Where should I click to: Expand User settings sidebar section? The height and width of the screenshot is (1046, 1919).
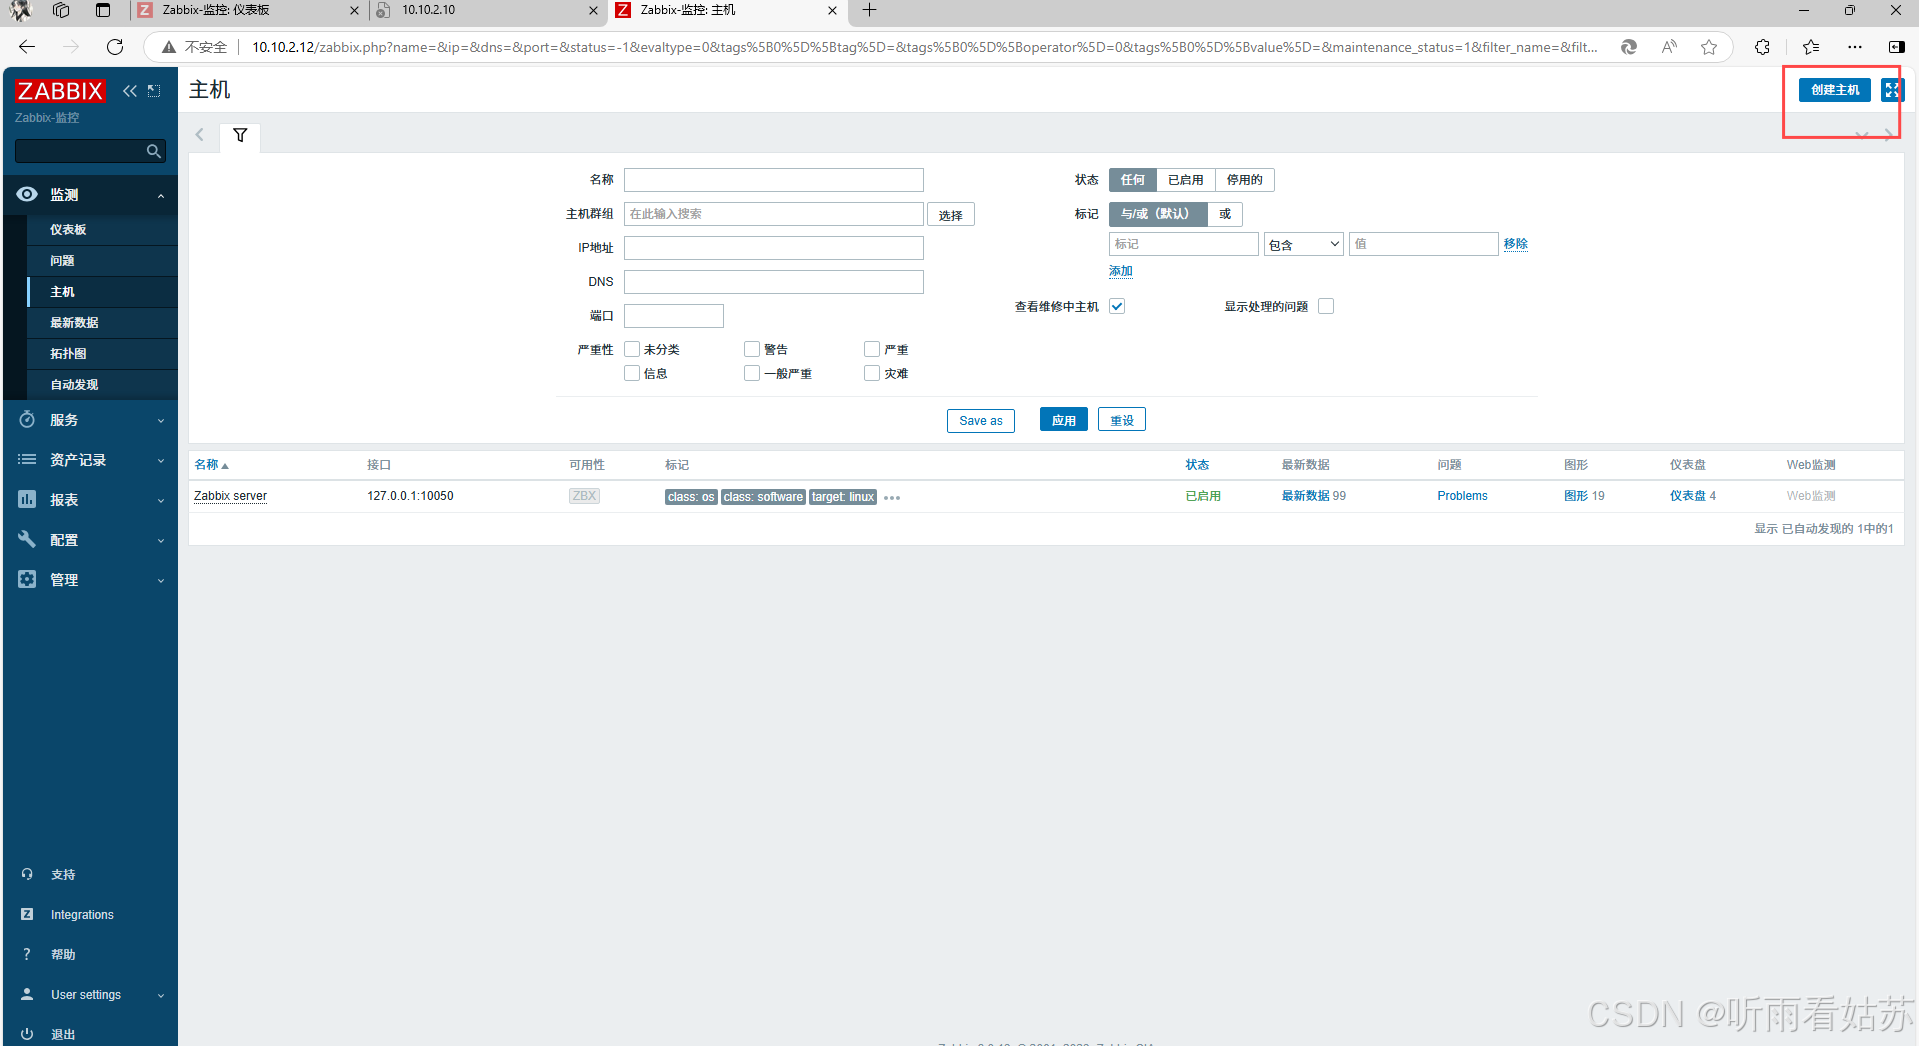click(x=160, y=995)
